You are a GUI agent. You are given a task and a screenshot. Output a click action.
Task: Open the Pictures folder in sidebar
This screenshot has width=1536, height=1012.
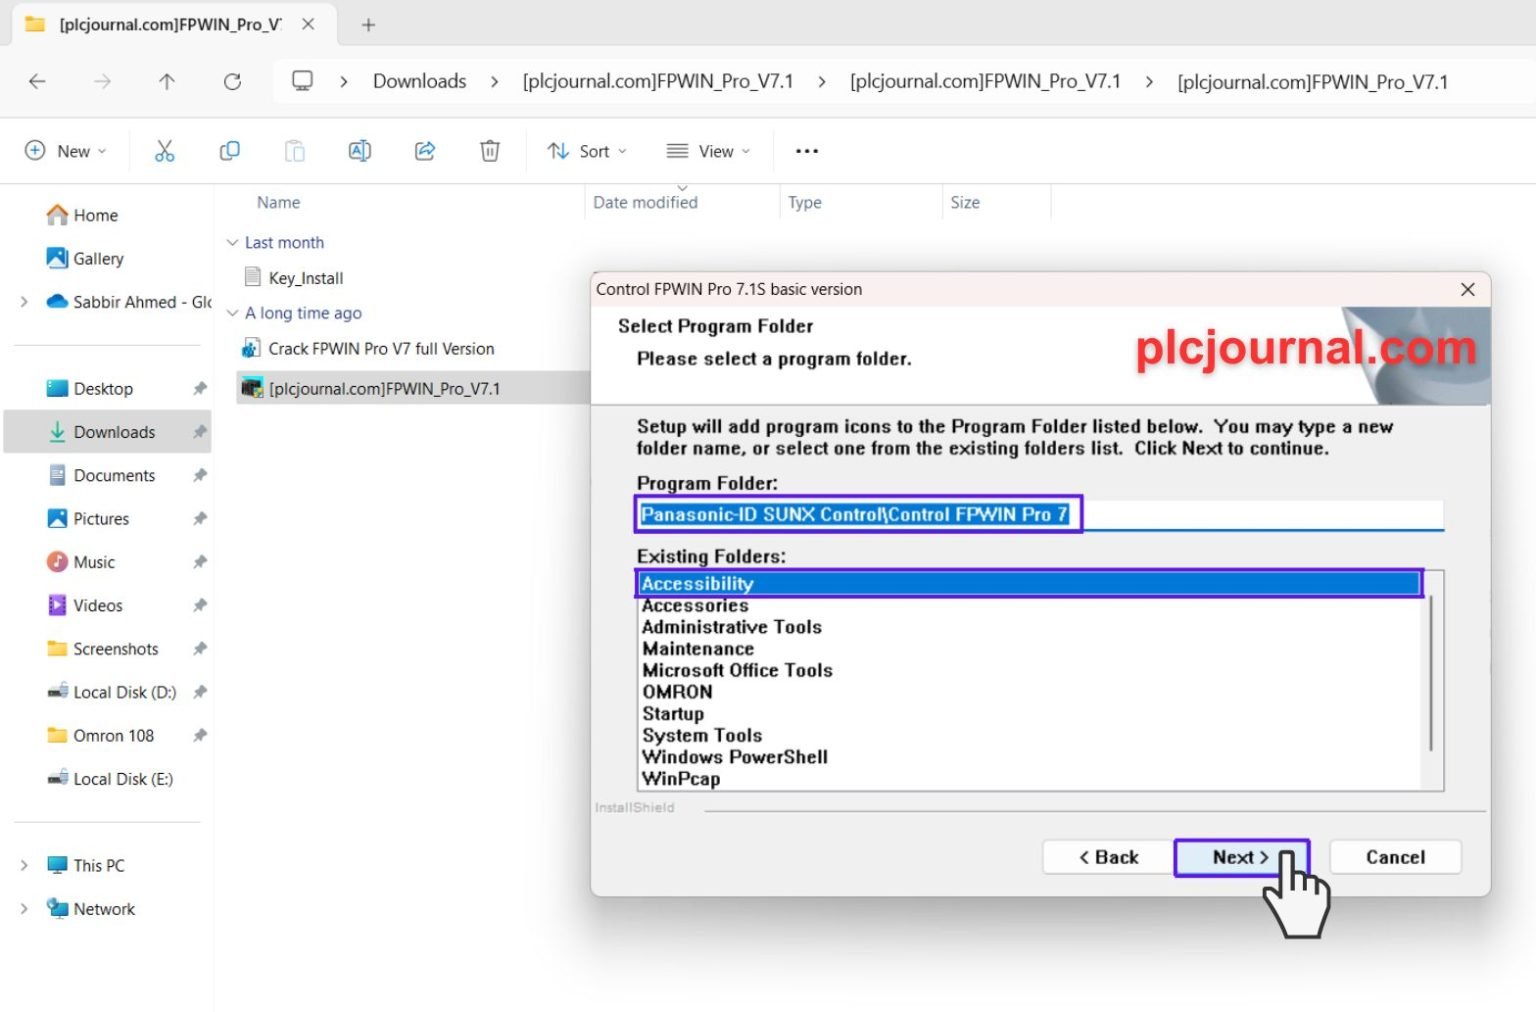pos(101,518)
